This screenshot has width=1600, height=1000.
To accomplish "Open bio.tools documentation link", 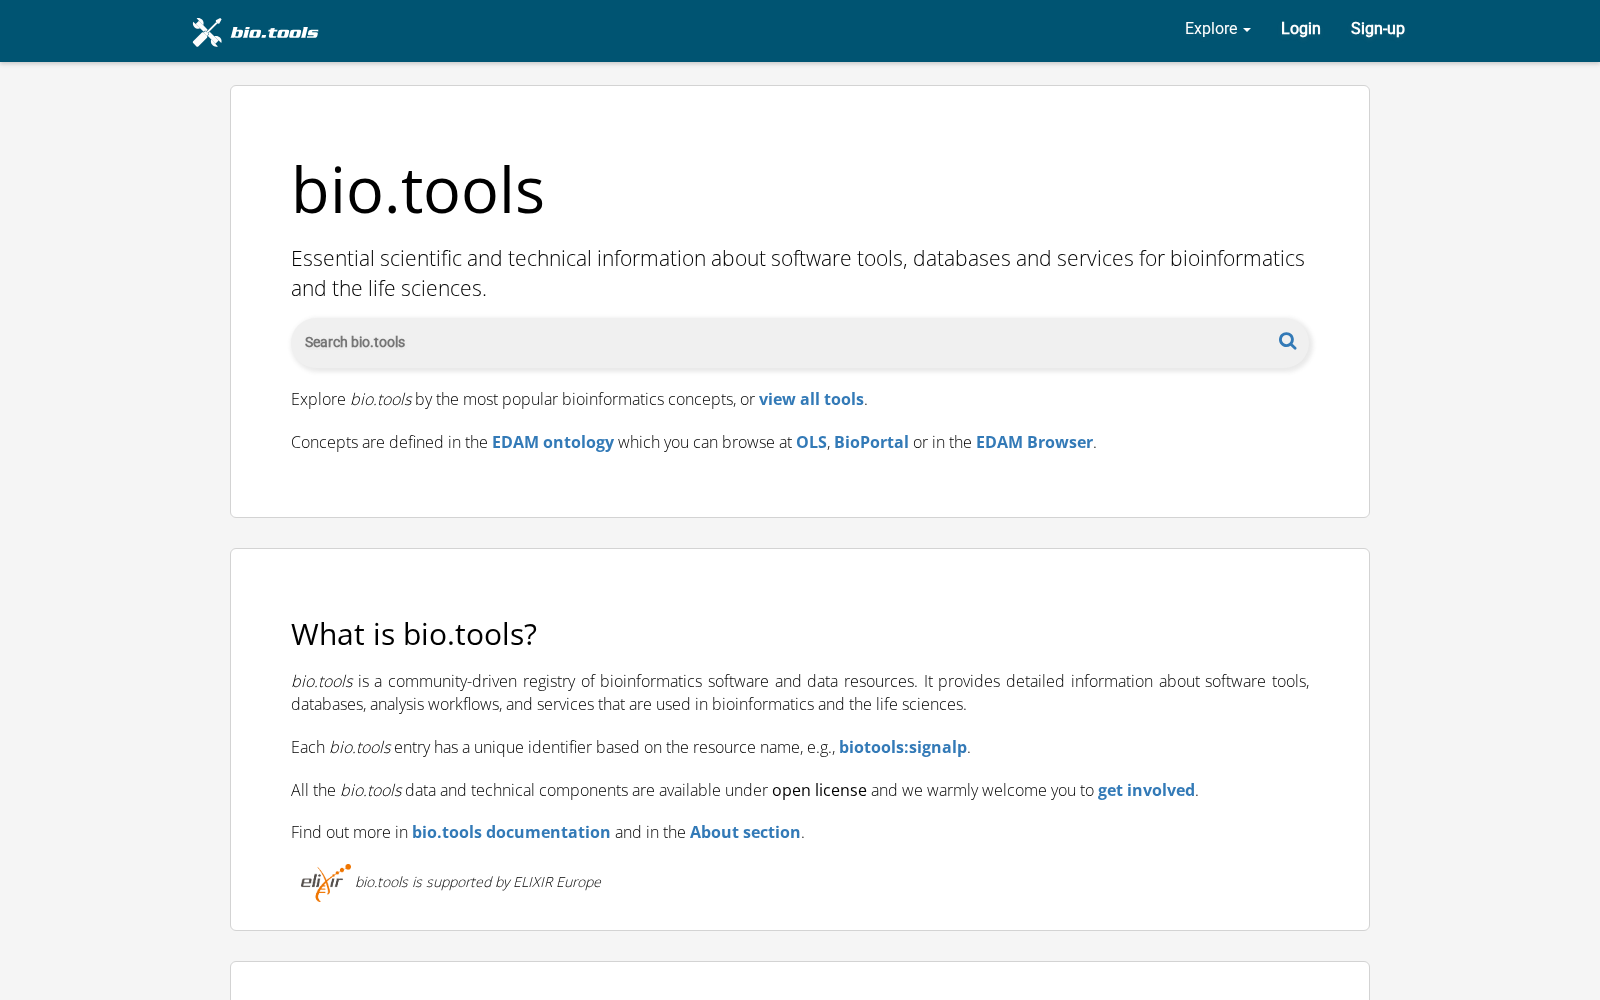I will 511,832.
